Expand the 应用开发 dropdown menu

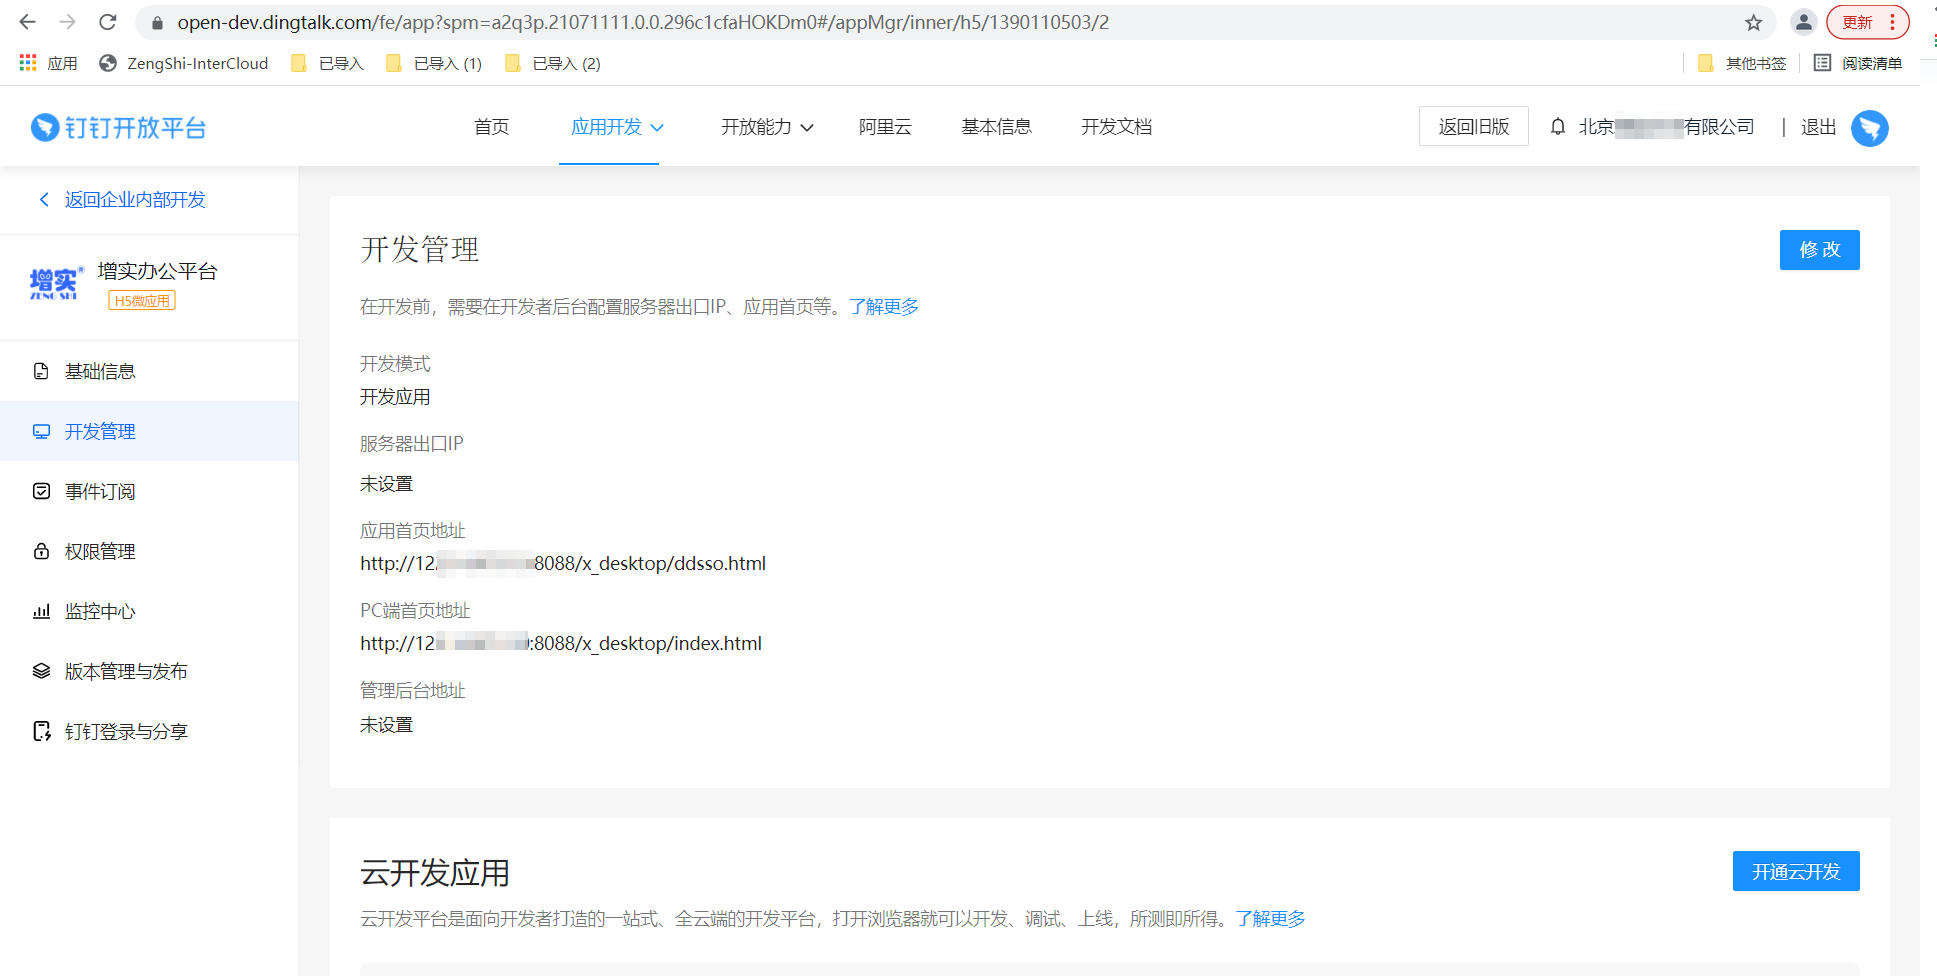[x=616, y=127]
